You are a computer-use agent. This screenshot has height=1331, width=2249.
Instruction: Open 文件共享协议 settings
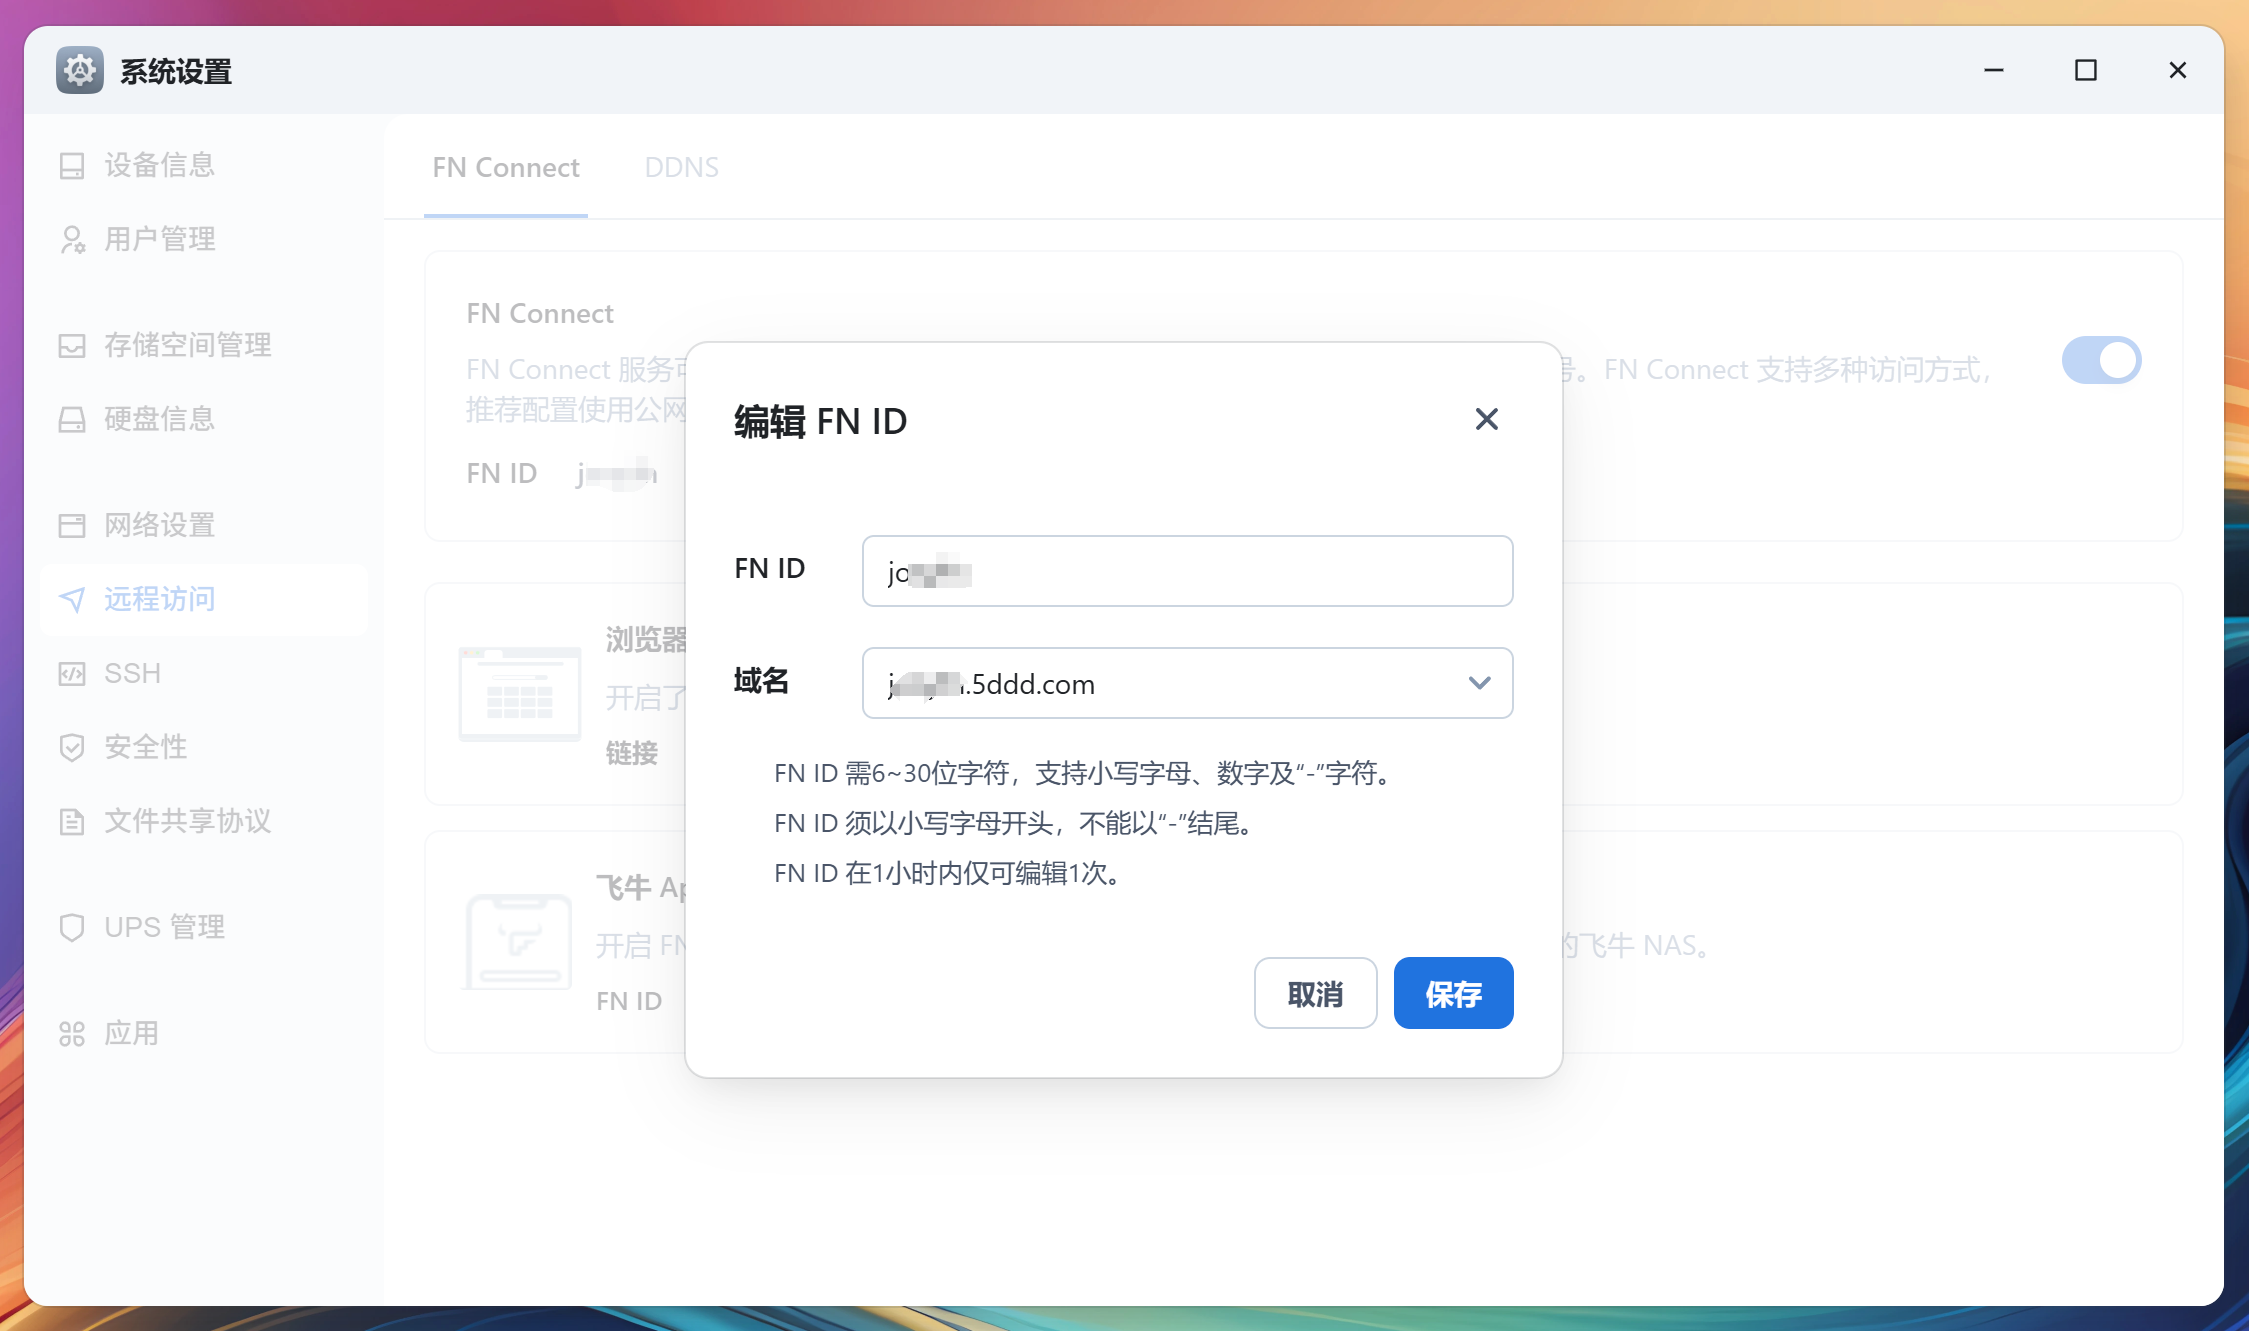click(186, 821)
